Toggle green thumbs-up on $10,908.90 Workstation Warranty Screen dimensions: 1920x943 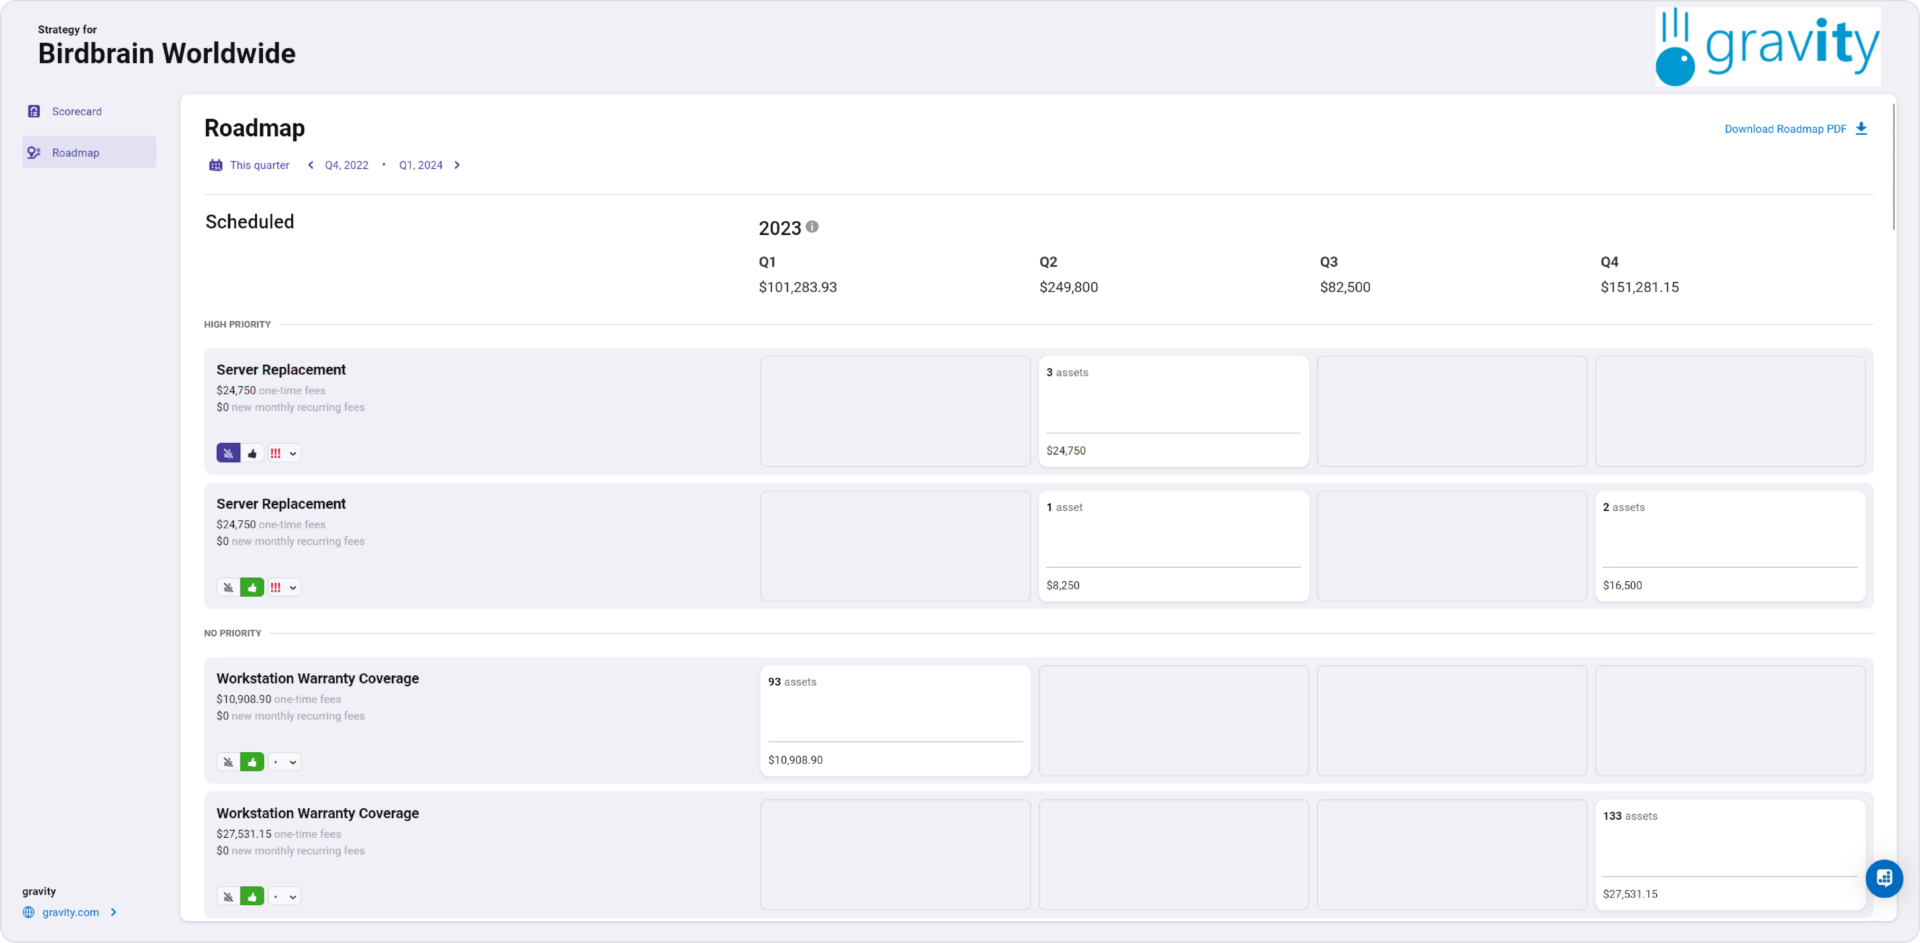coord(252,762)
